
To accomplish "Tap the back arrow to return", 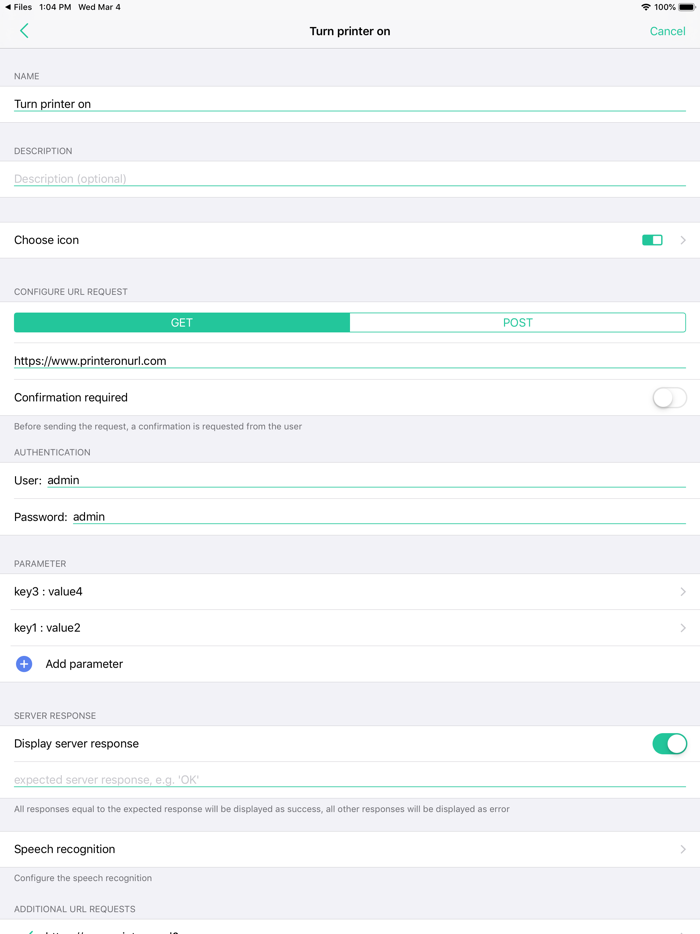I will point(23,31).
